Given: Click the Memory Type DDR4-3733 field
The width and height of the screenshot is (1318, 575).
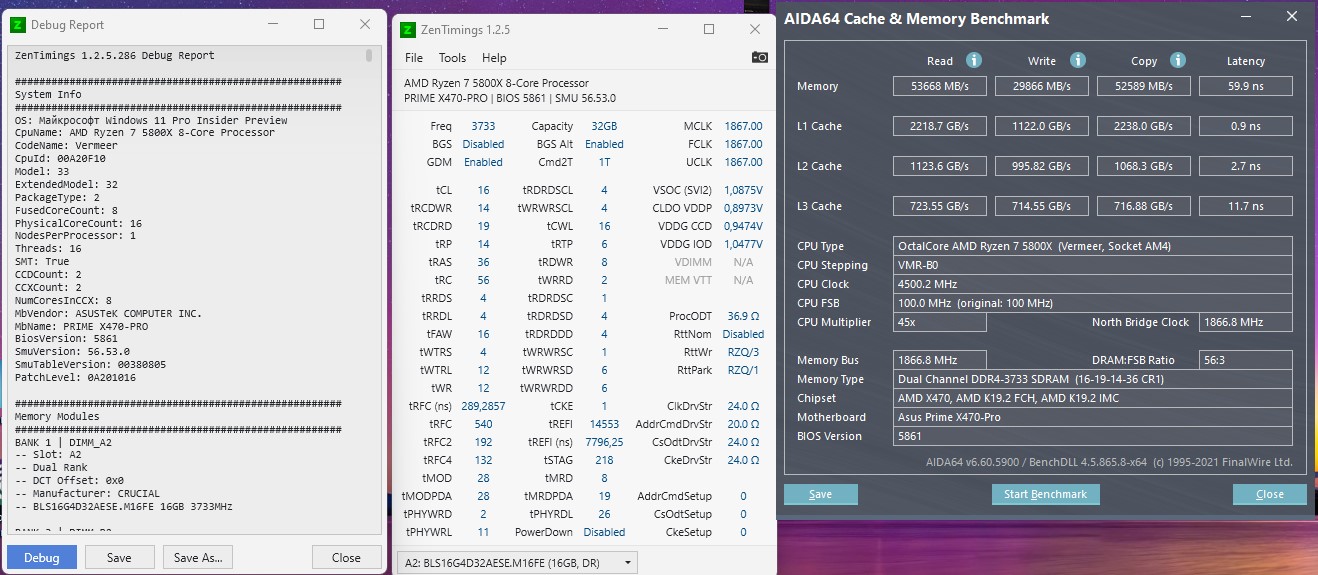Looking at the screenshot, I should click(1092, 379).
